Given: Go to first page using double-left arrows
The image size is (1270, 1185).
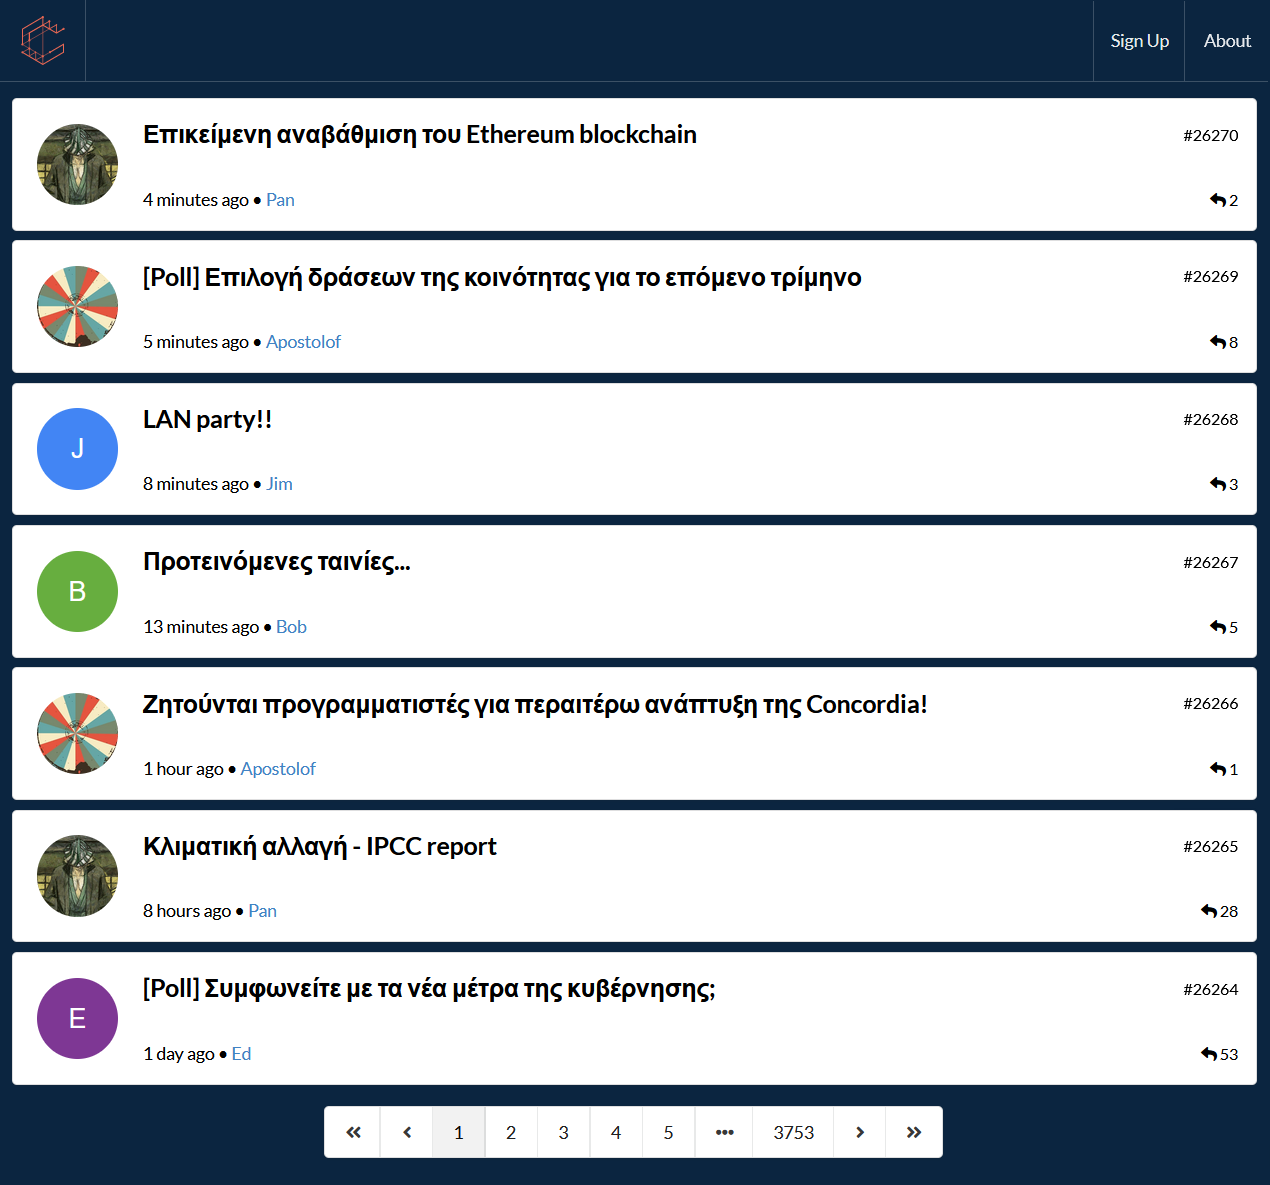Looking at the screenshot, I should (x=353, y=1132).
